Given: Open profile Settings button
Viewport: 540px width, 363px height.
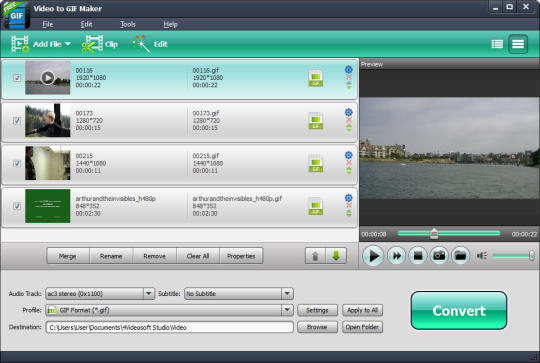Looking at the screenshot, I should click(x=317, y=310).
